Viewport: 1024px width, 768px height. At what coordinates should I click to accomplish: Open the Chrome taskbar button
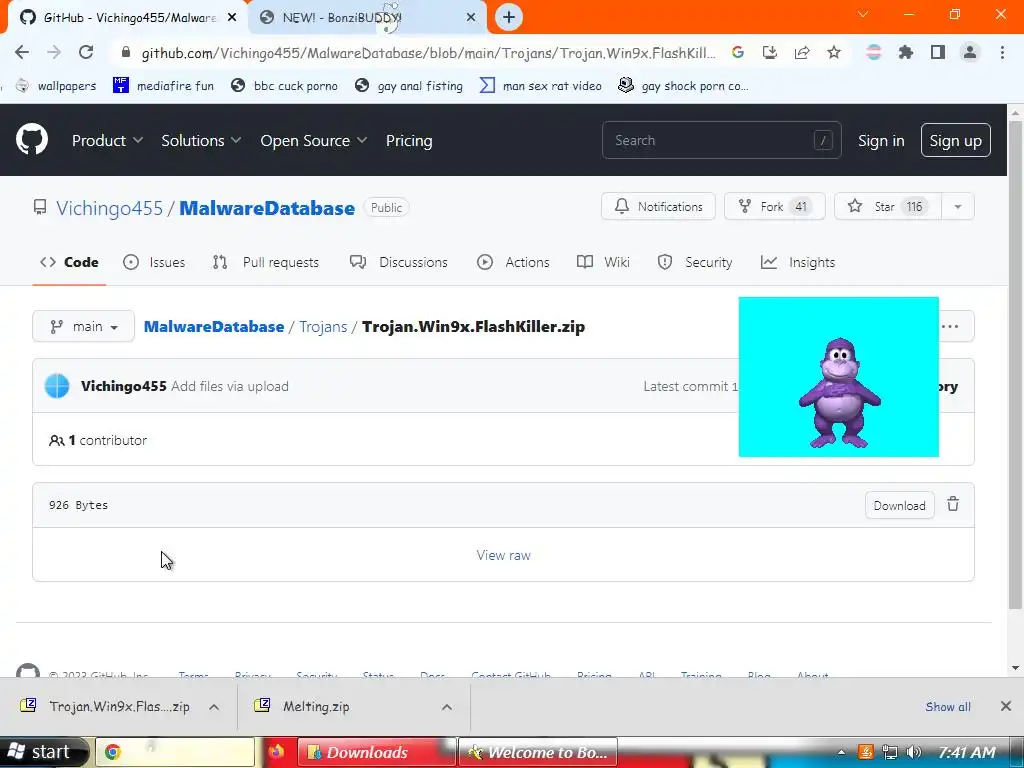[175, 752]
